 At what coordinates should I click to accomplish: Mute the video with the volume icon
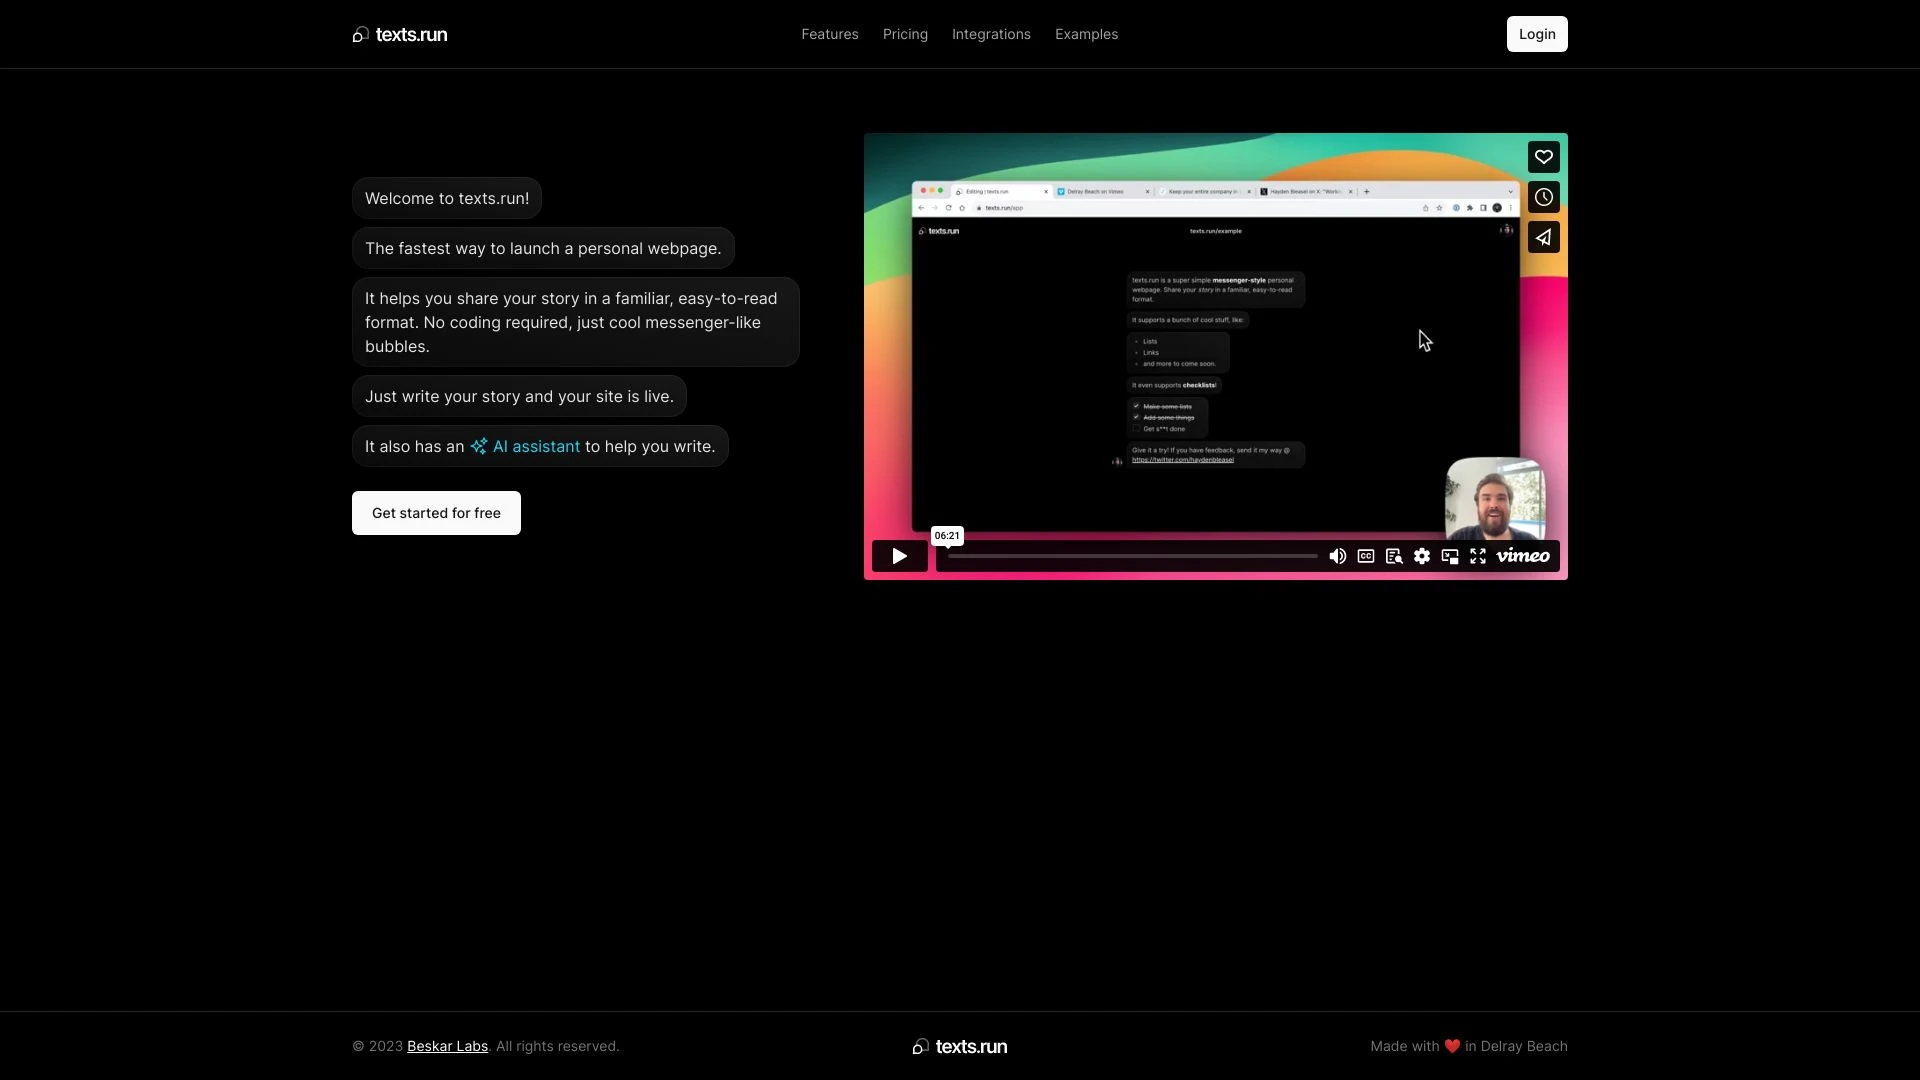click(x=1337, y=556)
